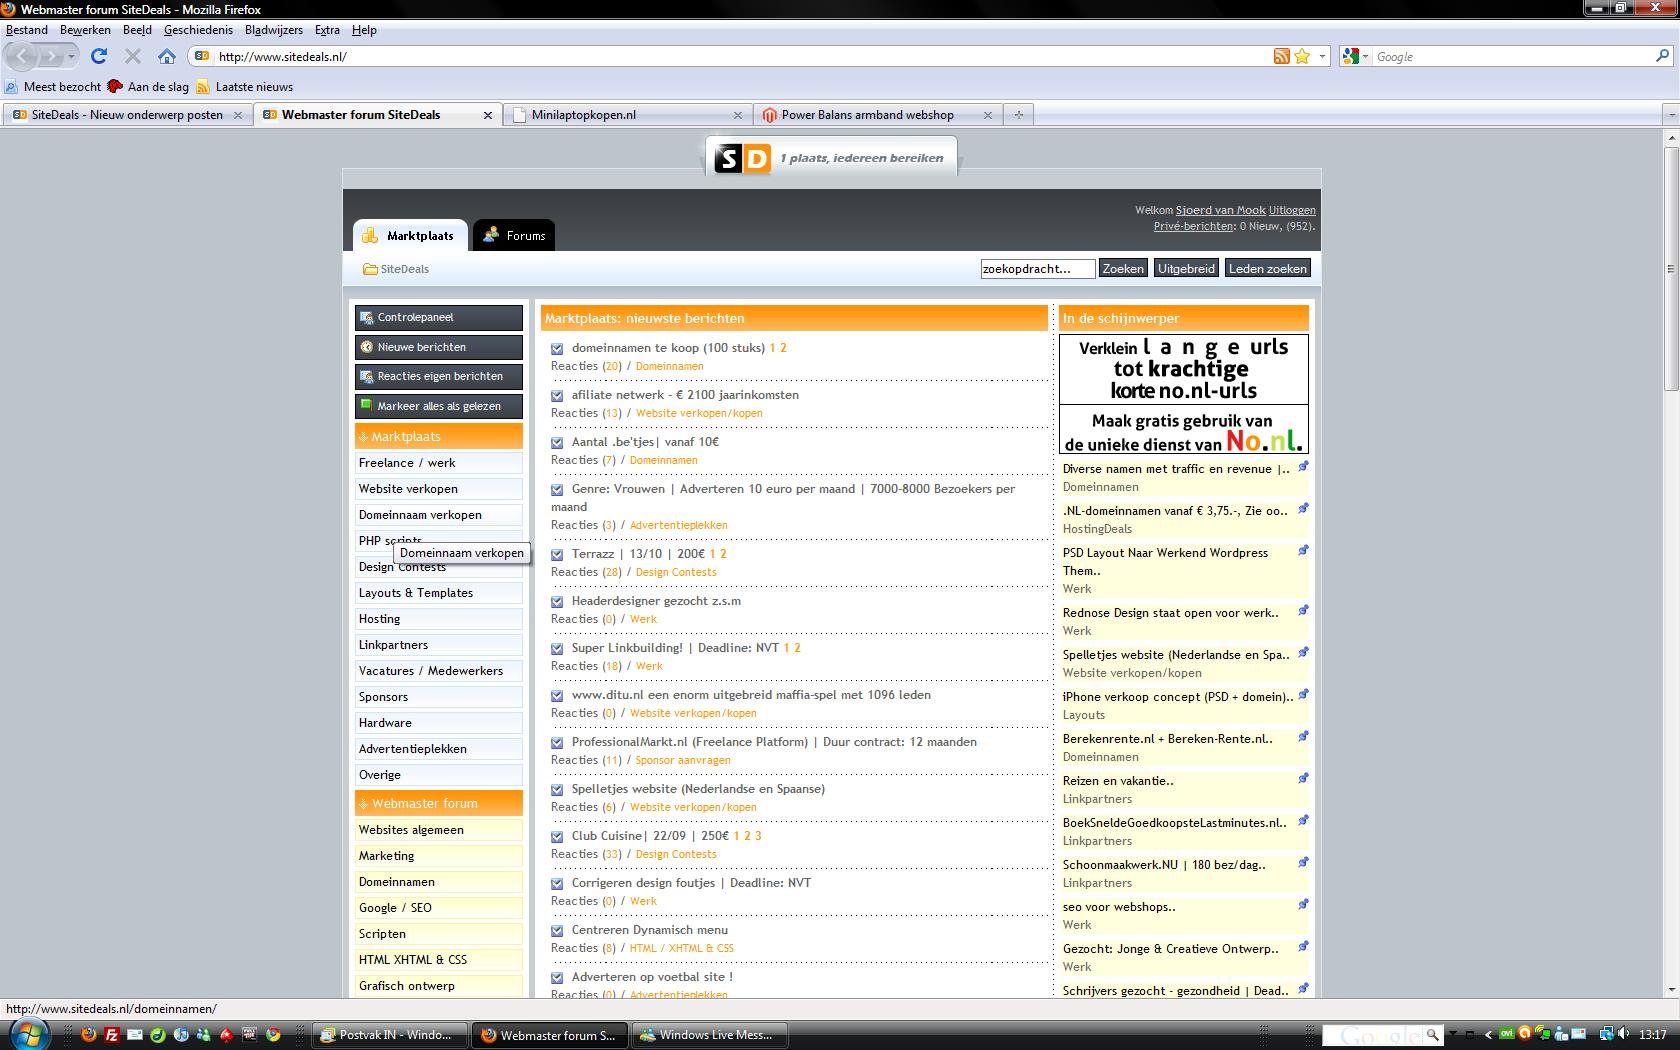This screenshot has height=1050, width=1680.
Task: Click pin icon beside Schoonmaakwerk.NU entry
Action: 1303,863
